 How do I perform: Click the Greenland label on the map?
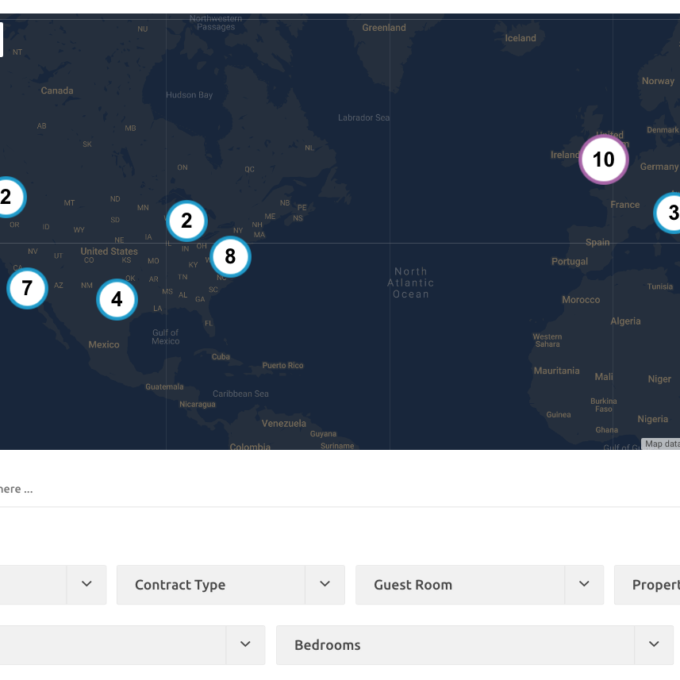click(384, 28)
